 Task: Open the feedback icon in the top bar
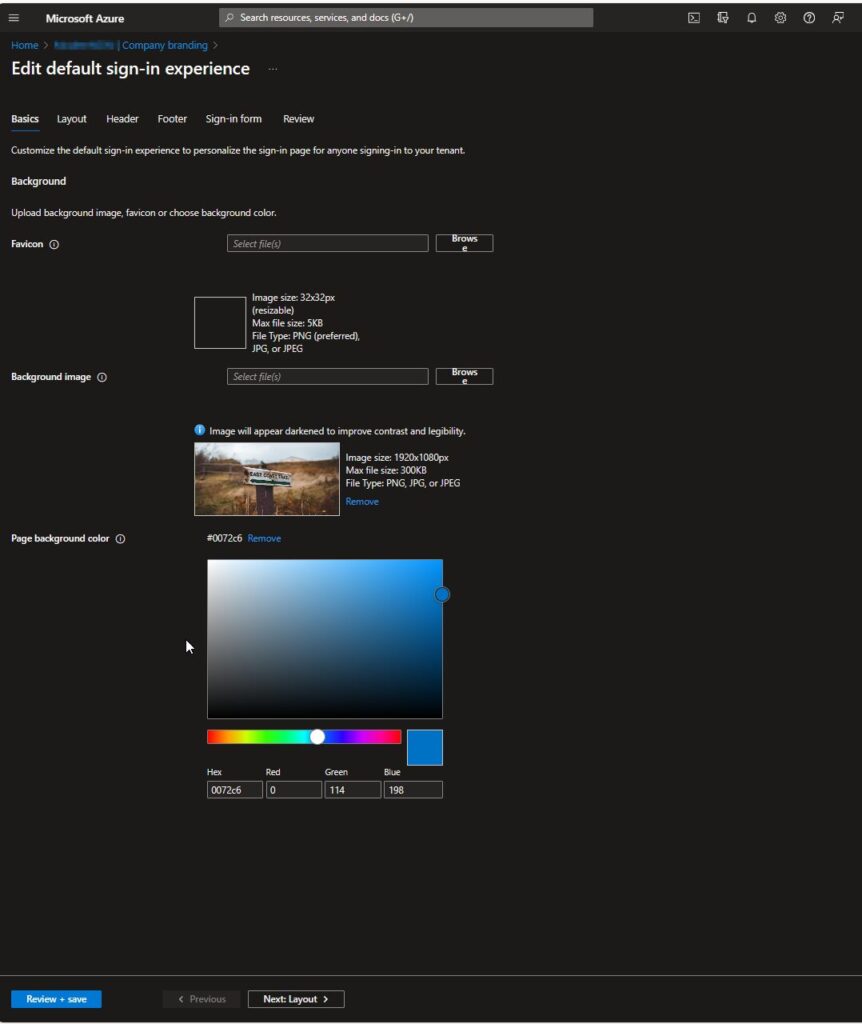pyautogui.click(x=837, y=18)
